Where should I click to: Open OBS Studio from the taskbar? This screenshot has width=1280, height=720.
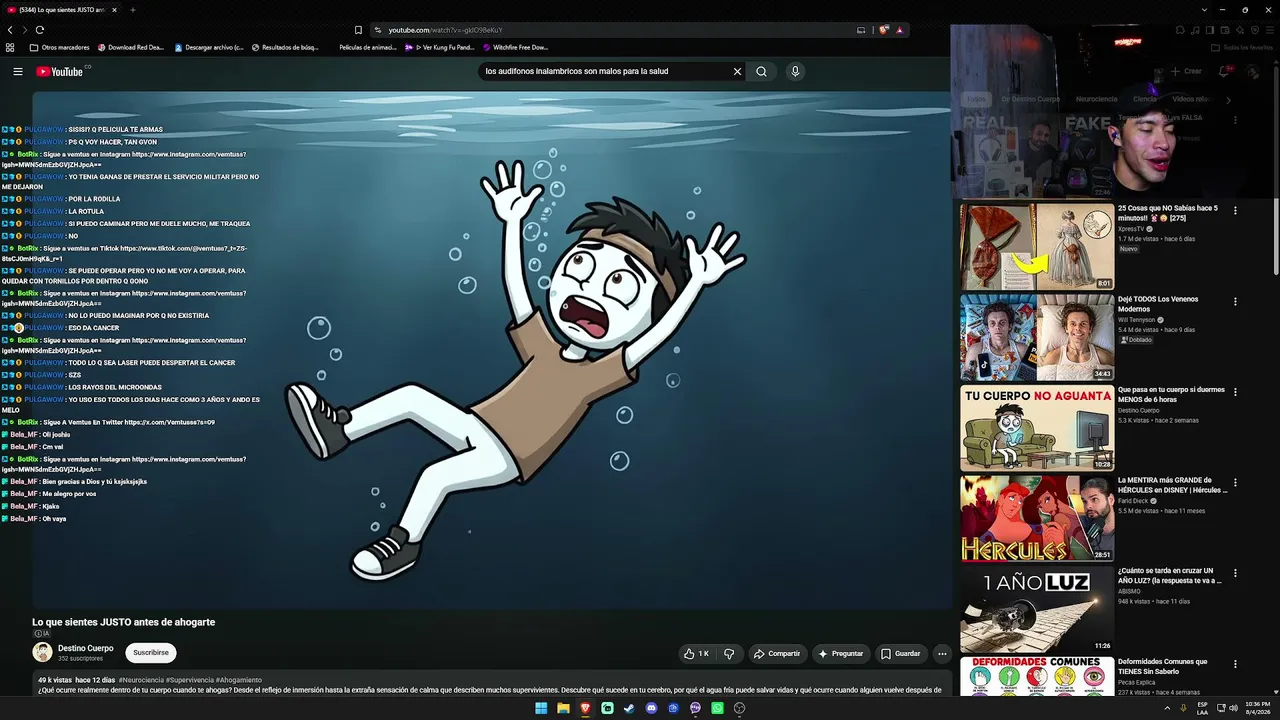coord(739,708)
